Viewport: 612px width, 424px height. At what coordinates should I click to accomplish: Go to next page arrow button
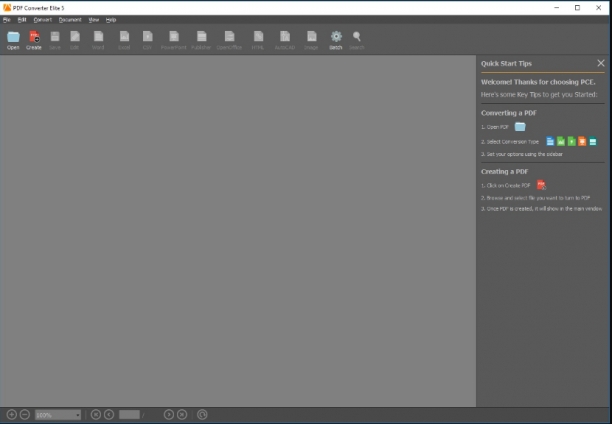coord(169,415)
